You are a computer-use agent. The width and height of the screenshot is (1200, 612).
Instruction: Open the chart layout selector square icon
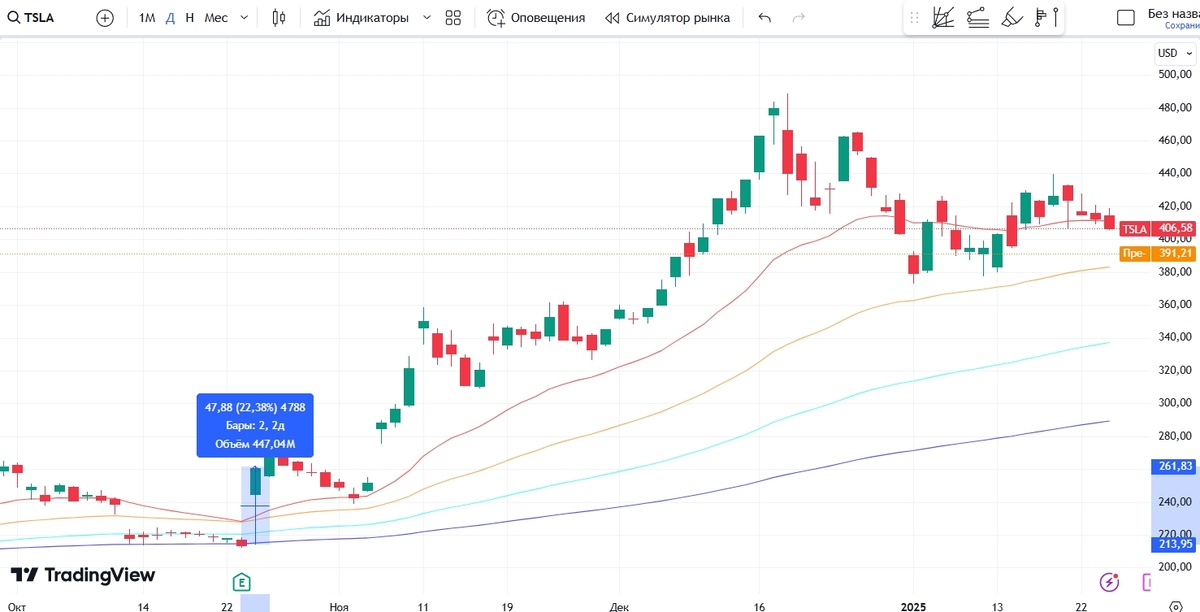(x=1125, y=18)
